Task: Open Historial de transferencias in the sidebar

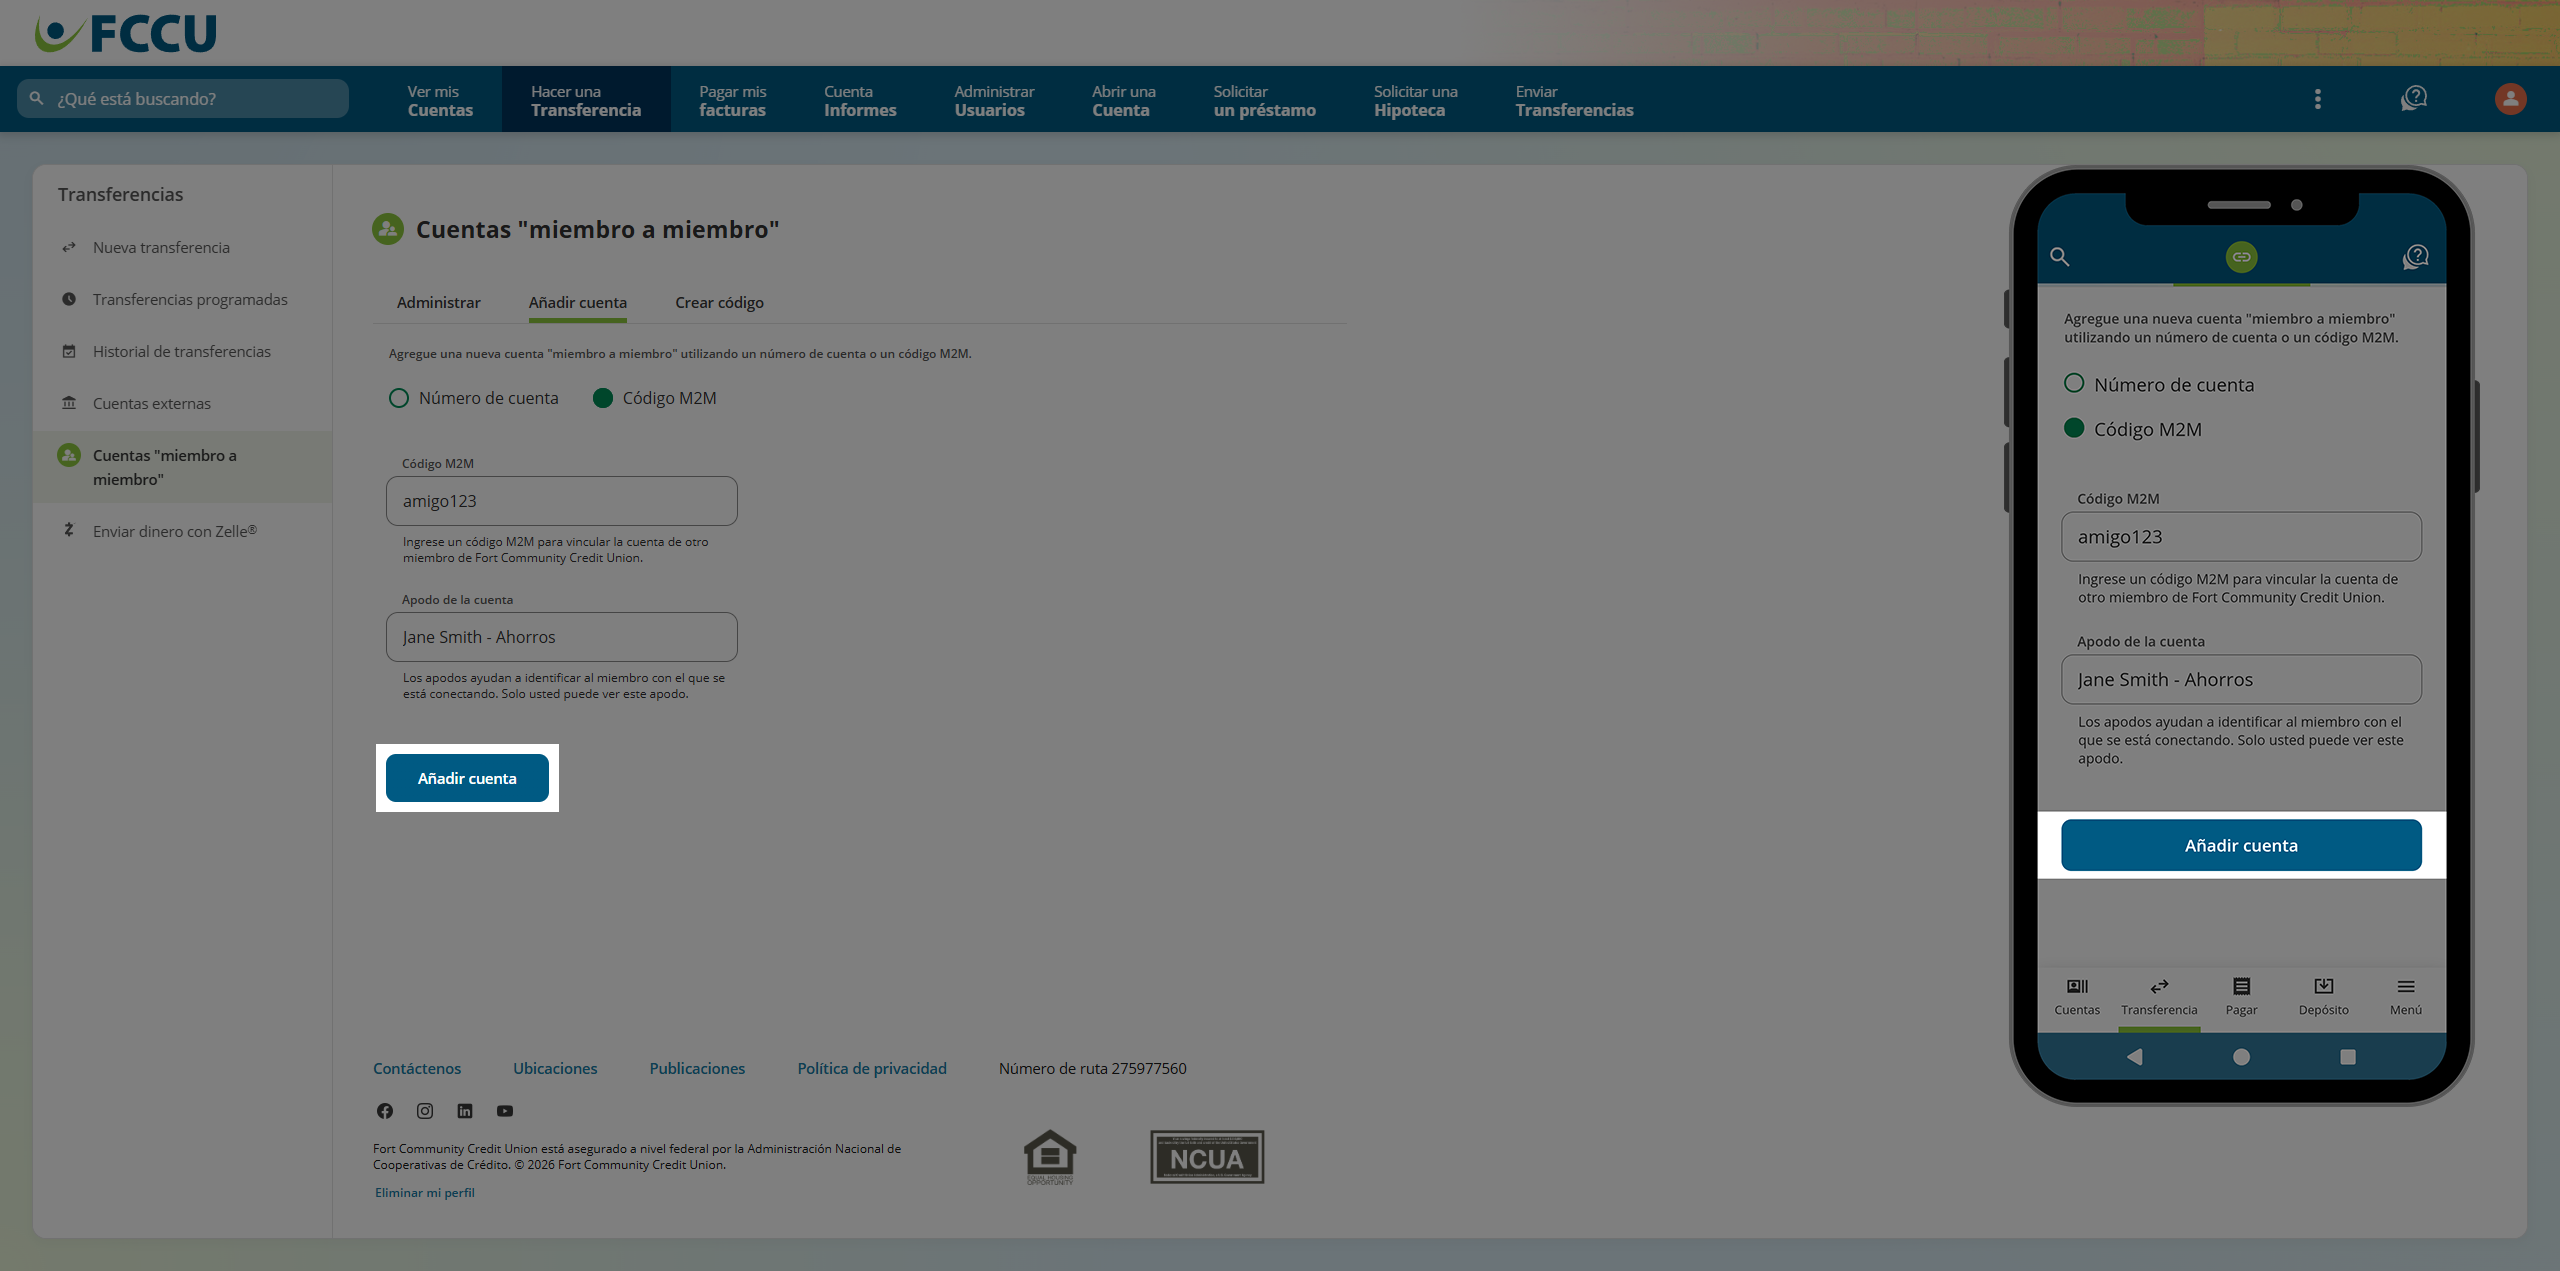Action: pos(183,351)
